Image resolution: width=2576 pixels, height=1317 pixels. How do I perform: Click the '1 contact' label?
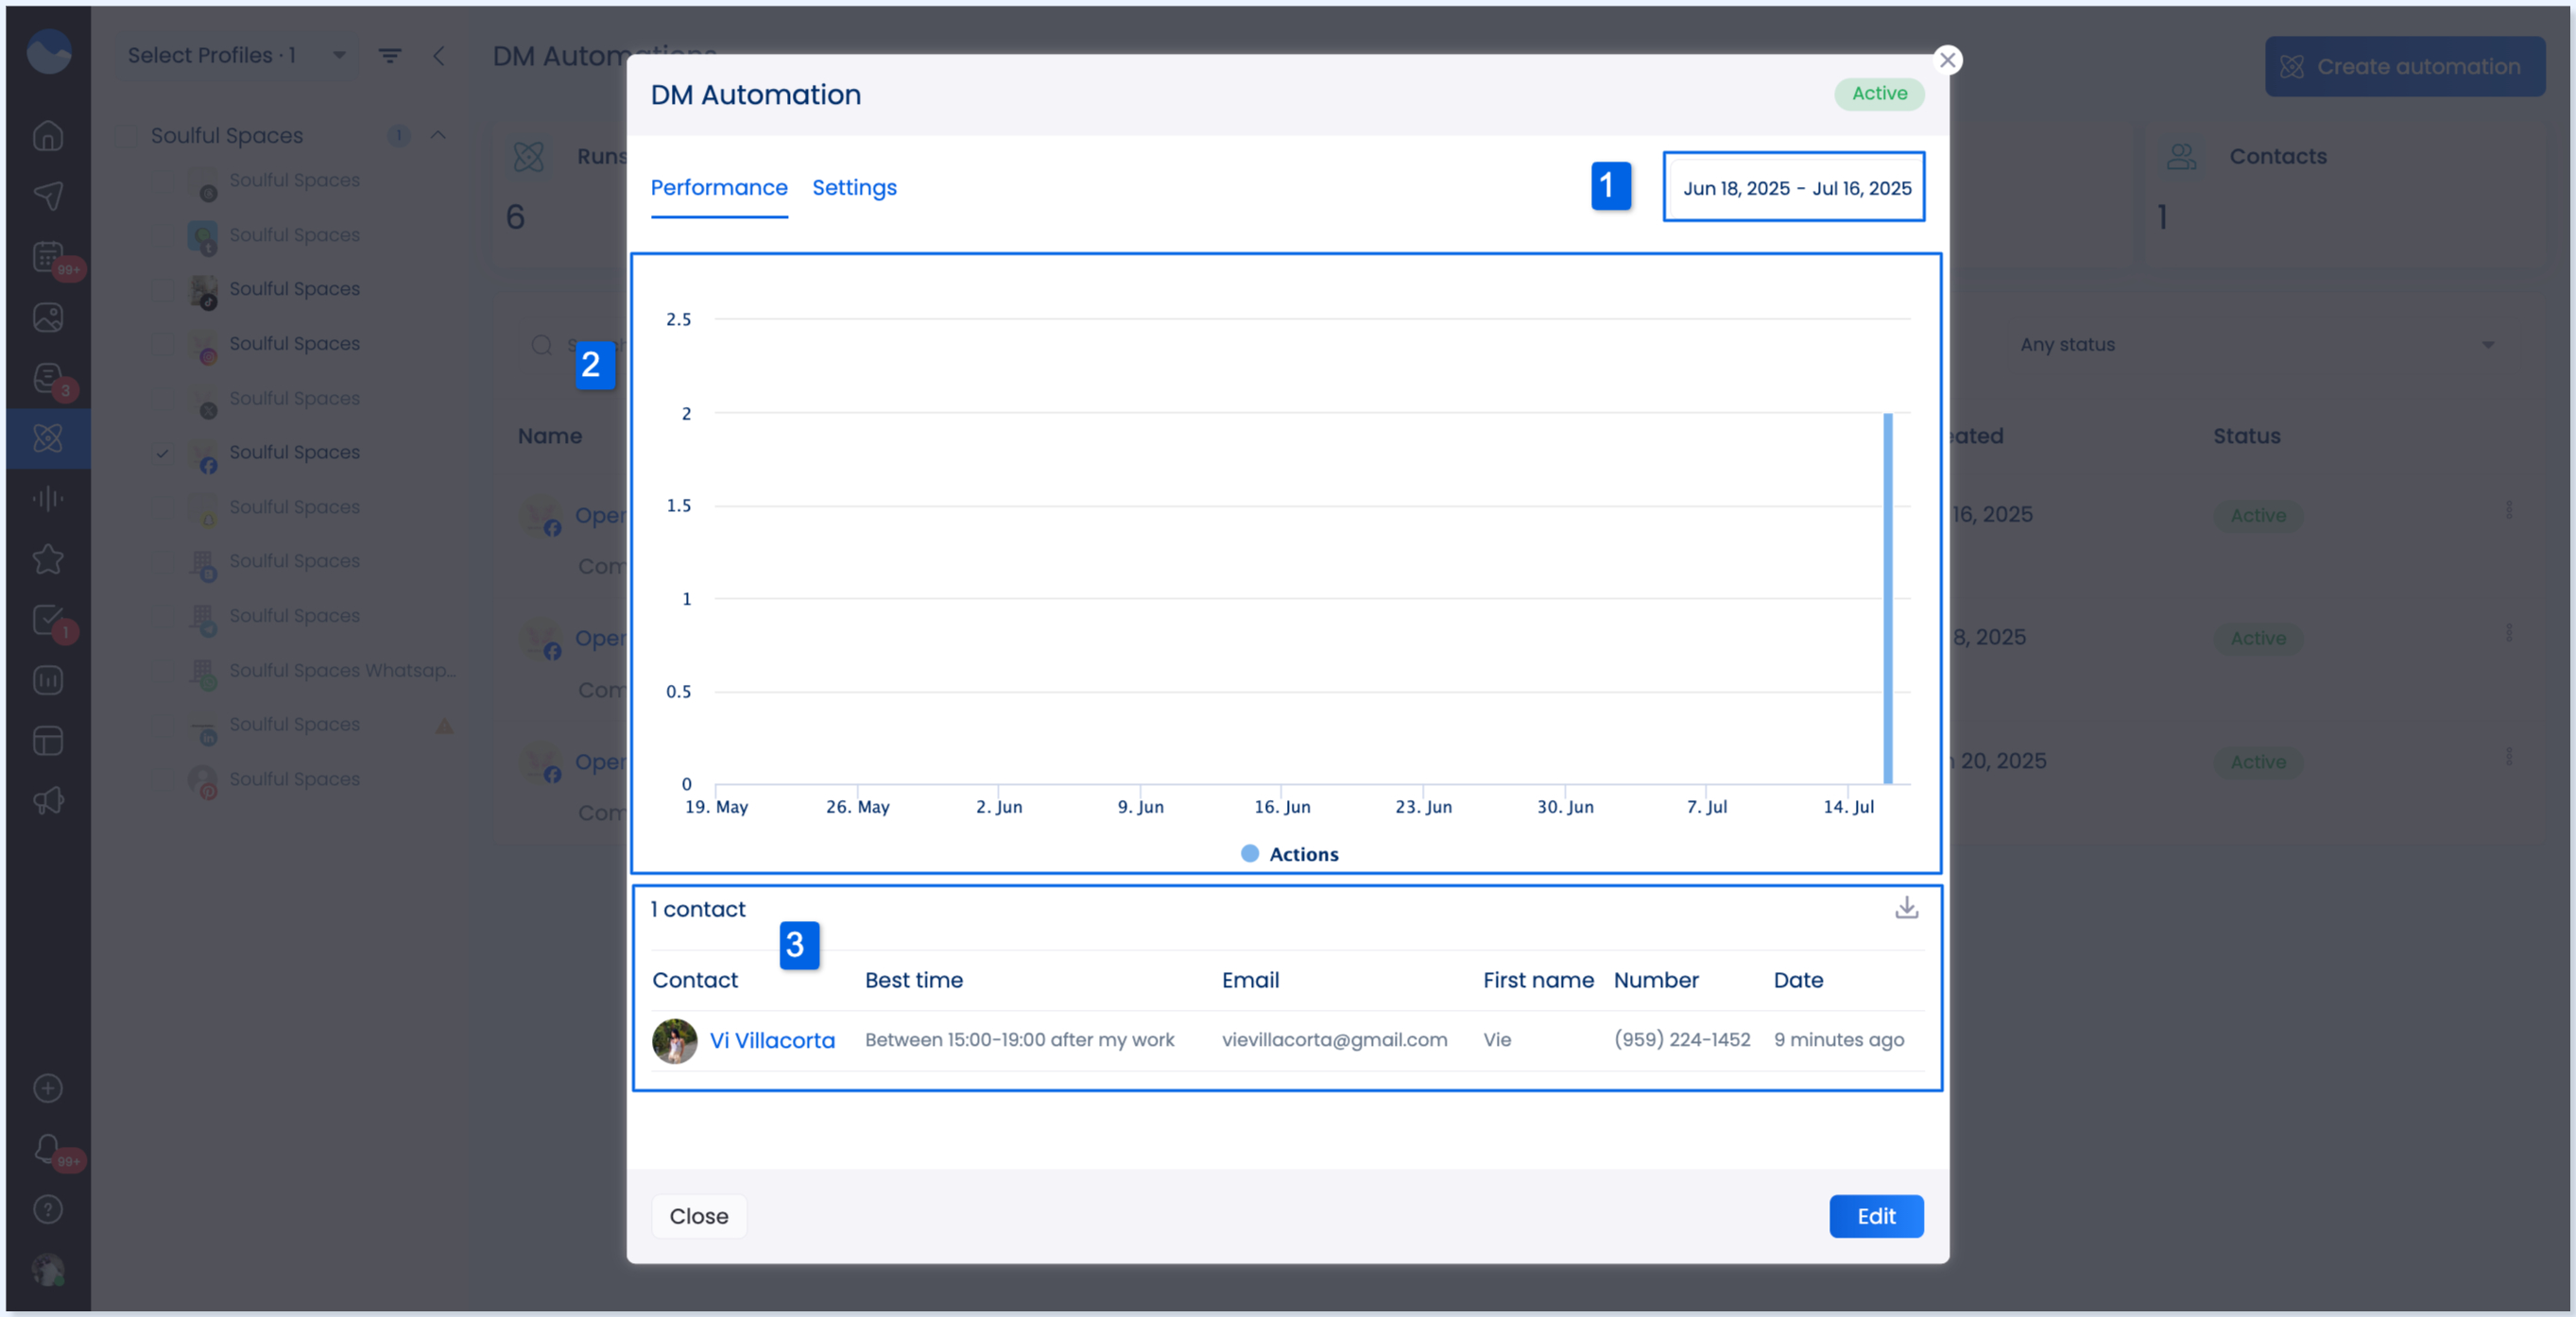click(698, 909)
